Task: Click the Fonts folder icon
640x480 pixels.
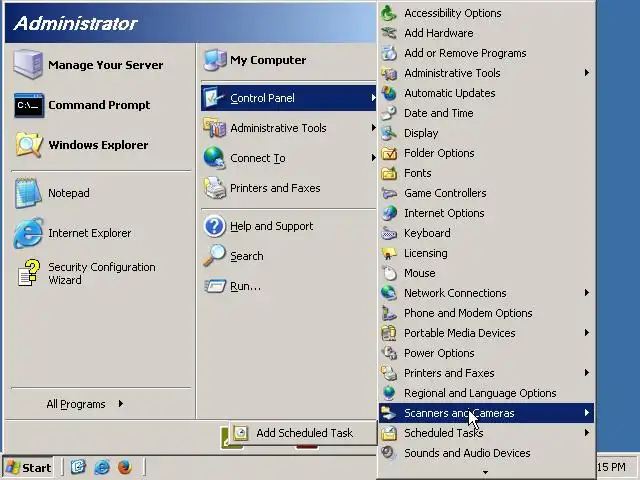Action: coord(389,173)
